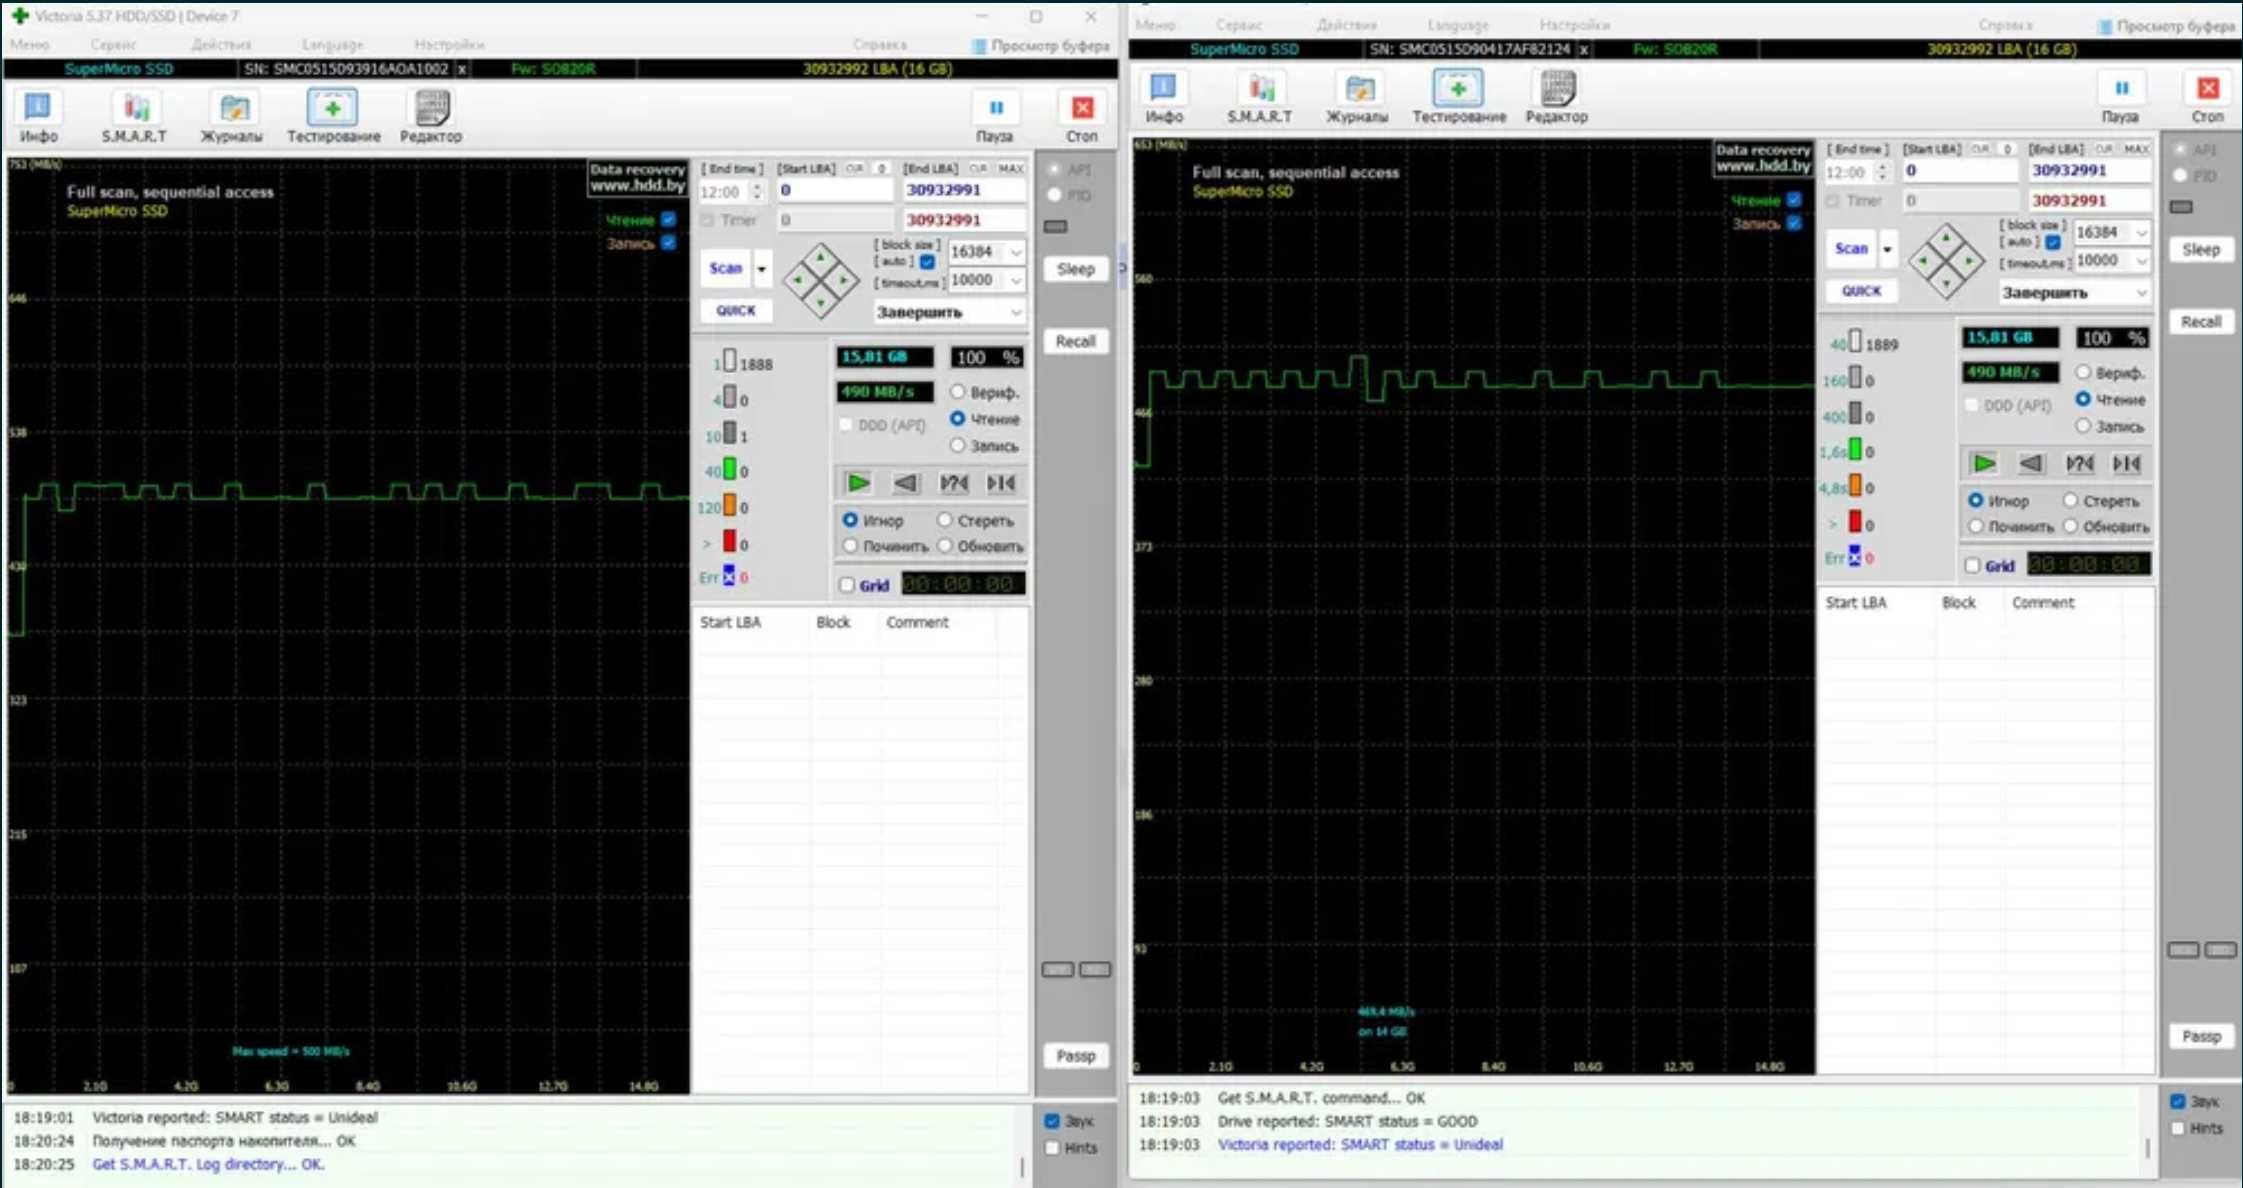Enable Grid checkbox in right window
The height and width of the screenshot is (1188, 2243).
coord(1972,566)
